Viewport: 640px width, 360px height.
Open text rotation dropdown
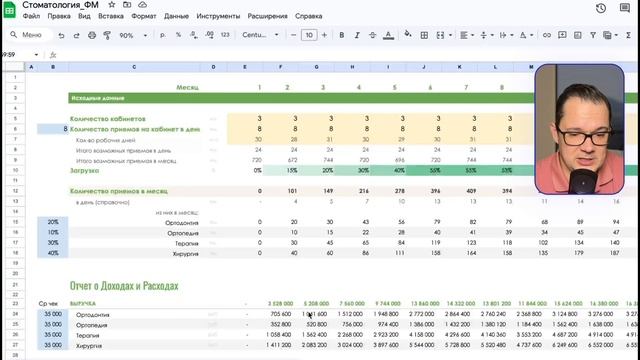pyautogui.click(x=526, y=36)
